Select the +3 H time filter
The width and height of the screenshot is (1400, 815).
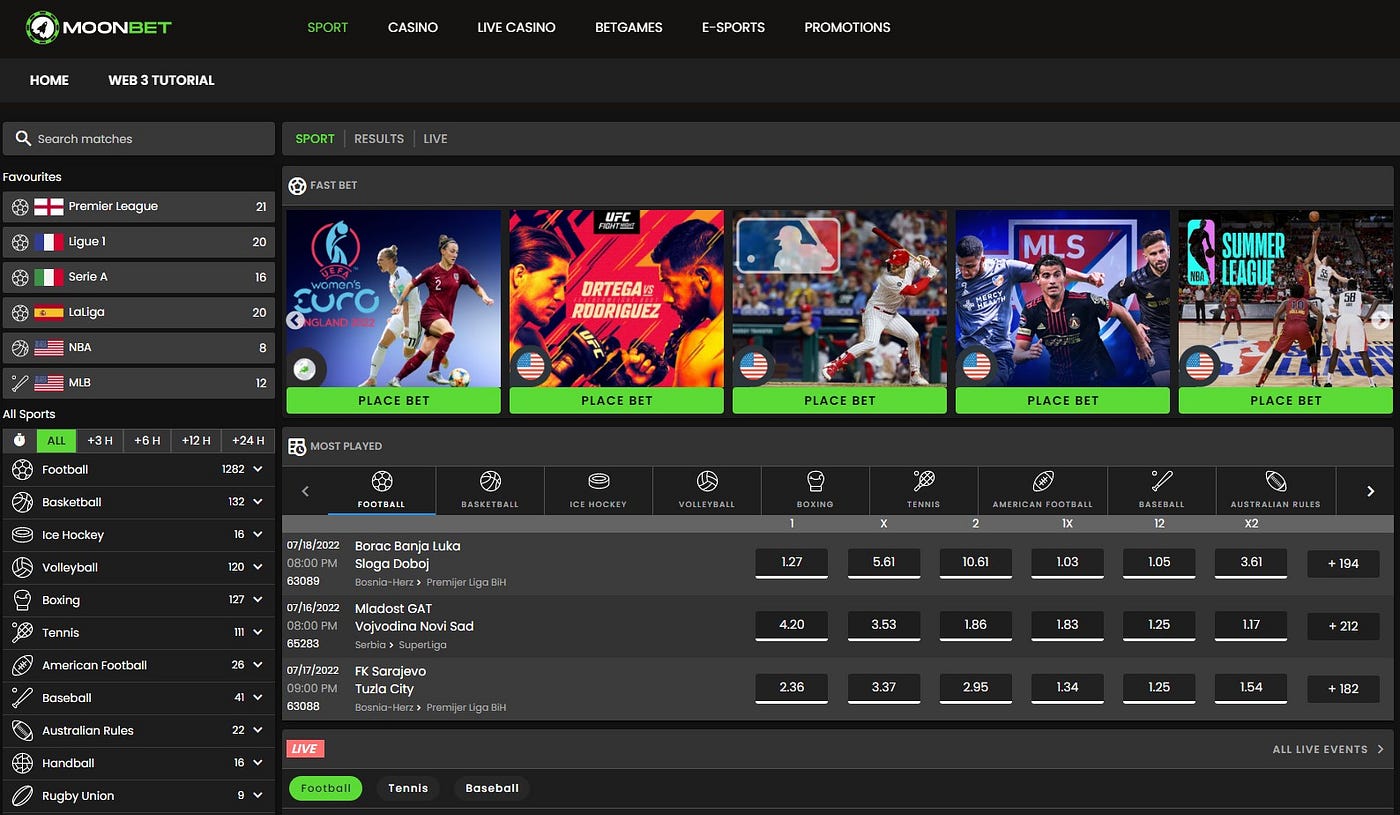pos(100,440)
